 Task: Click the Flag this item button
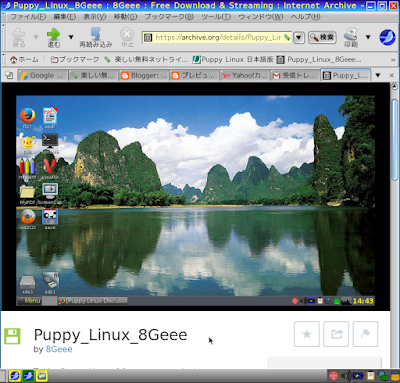pos(365,334)
